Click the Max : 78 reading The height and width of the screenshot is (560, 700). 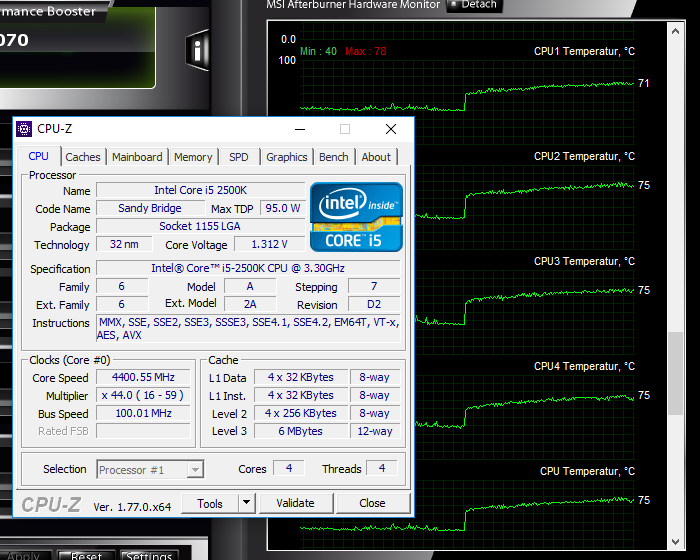click(x=366, y=51)
